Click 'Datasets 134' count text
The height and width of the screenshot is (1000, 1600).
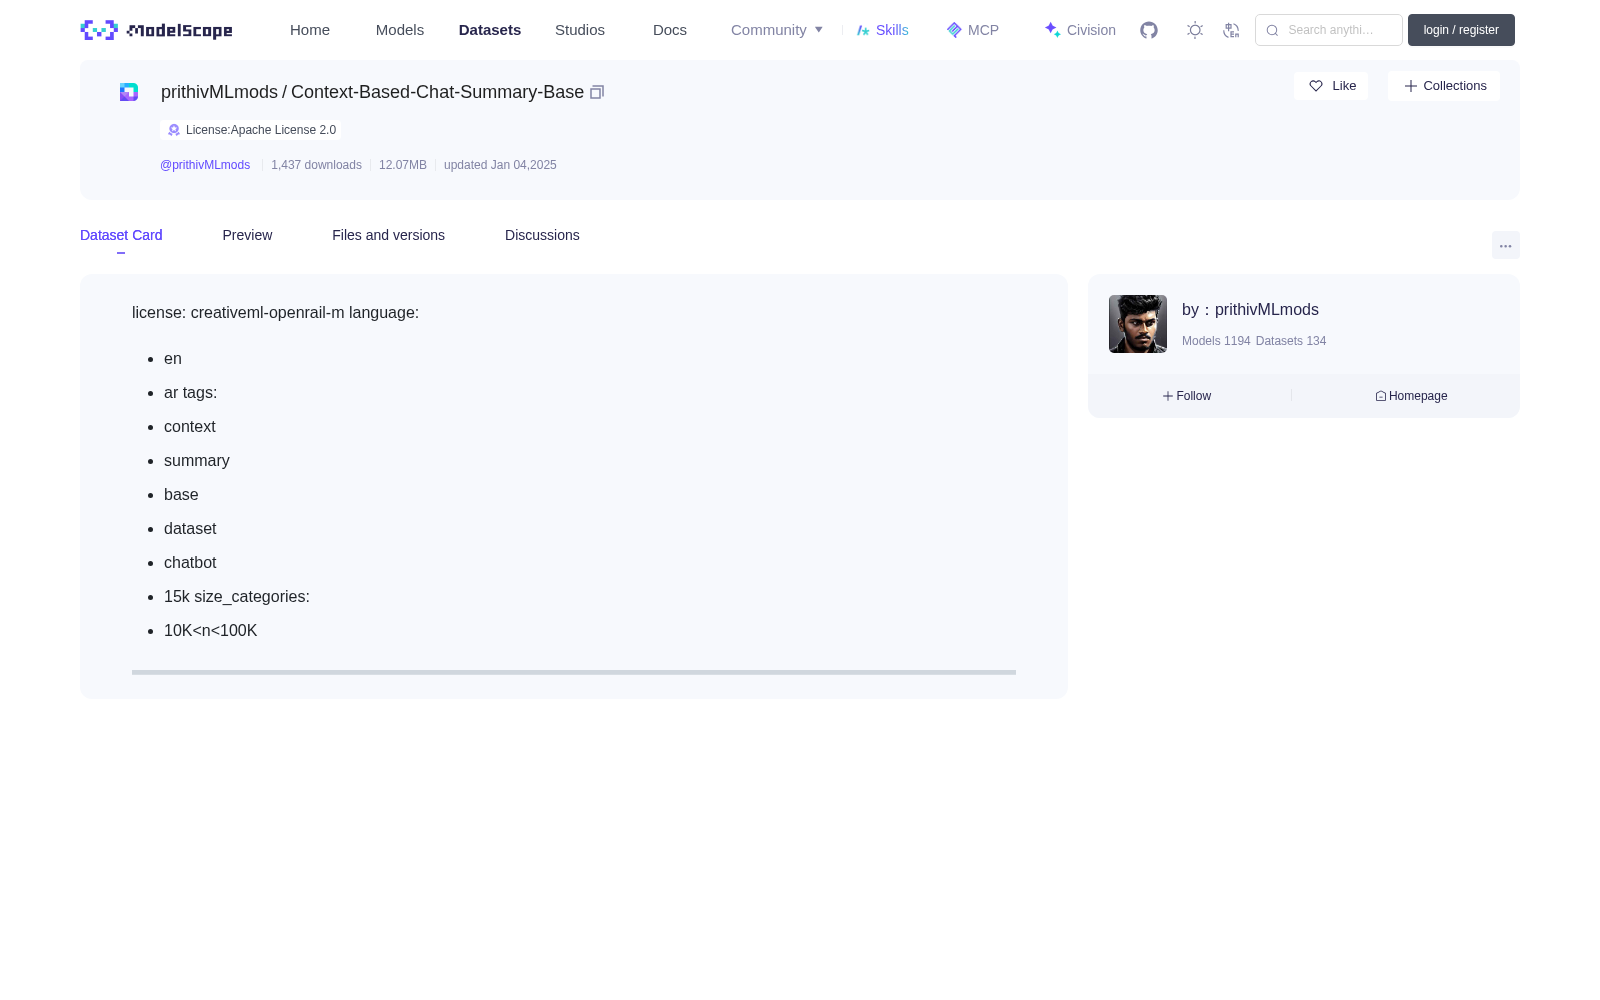click(x=1291, y=341)
